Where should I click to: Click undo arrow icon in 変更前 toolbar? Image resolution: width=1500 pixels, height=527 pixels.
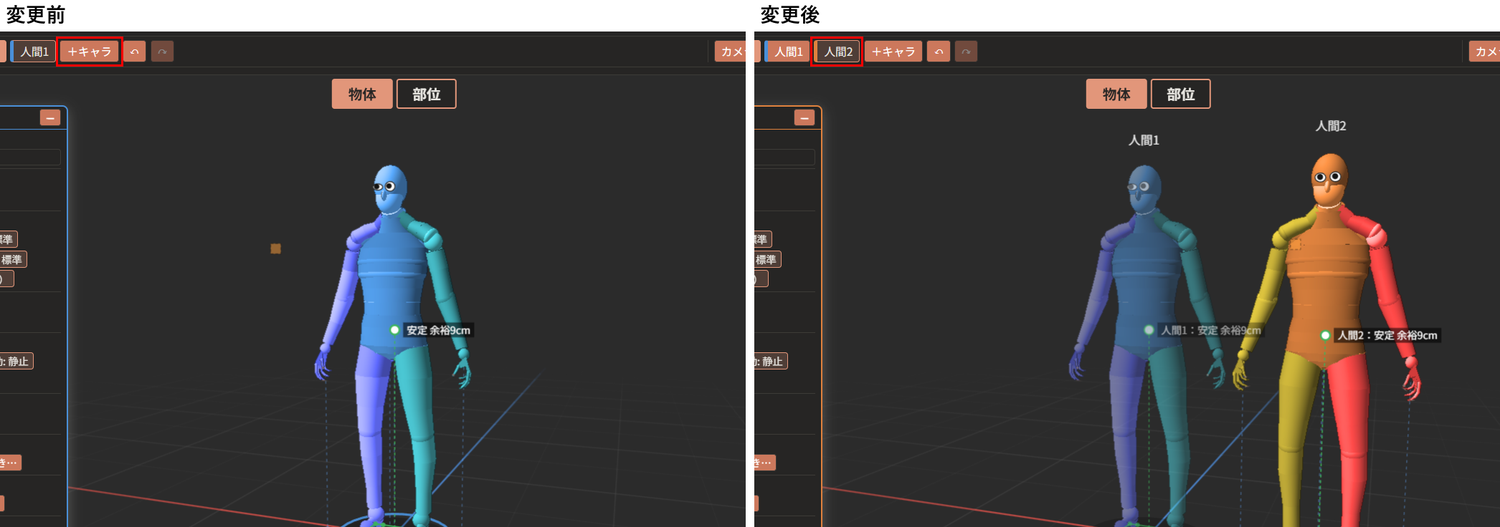134,51
